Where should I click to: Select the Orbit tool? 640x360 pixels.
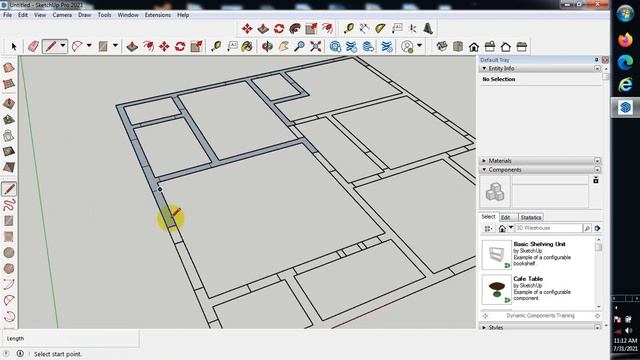pyautogui.click(x=267, y=47)
